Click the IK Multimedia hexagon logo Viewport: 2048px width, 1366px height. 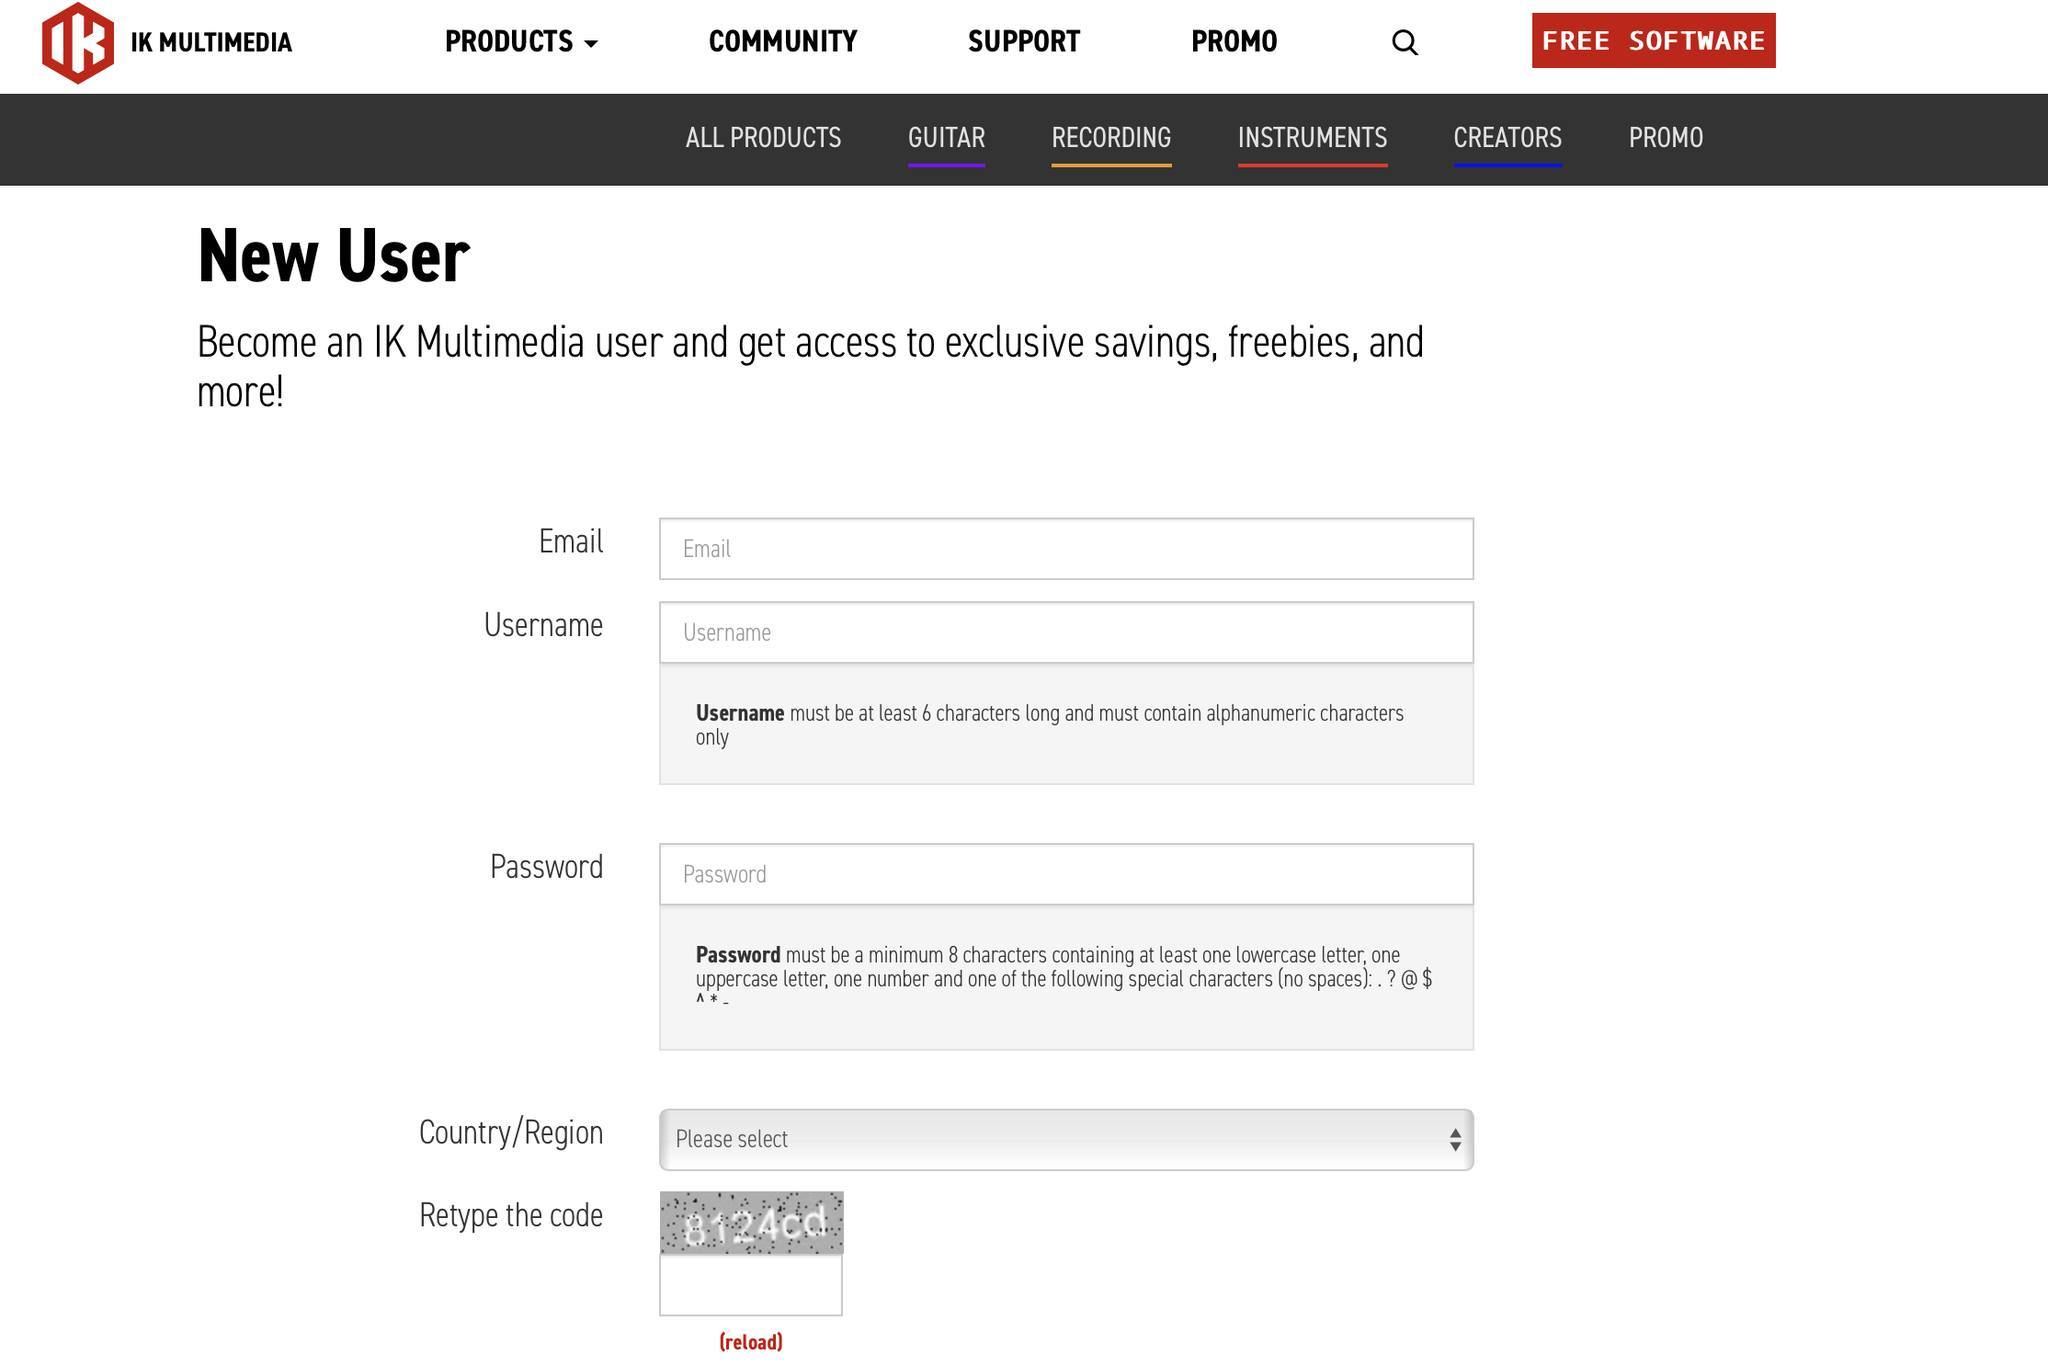coord(78,42)
